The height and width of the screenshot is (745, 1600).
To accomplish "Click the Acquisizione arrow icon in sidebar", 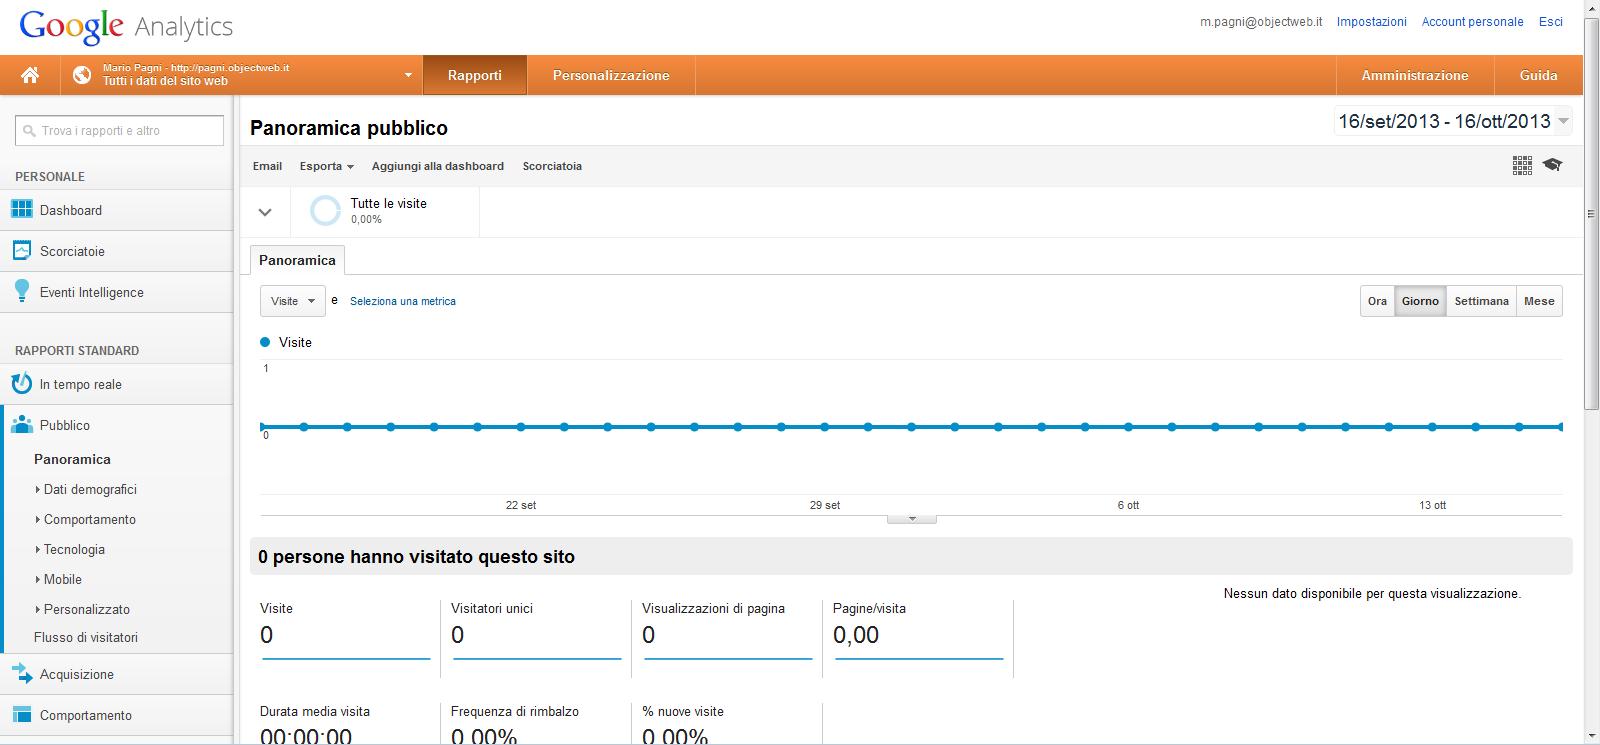I will (21, 674).
